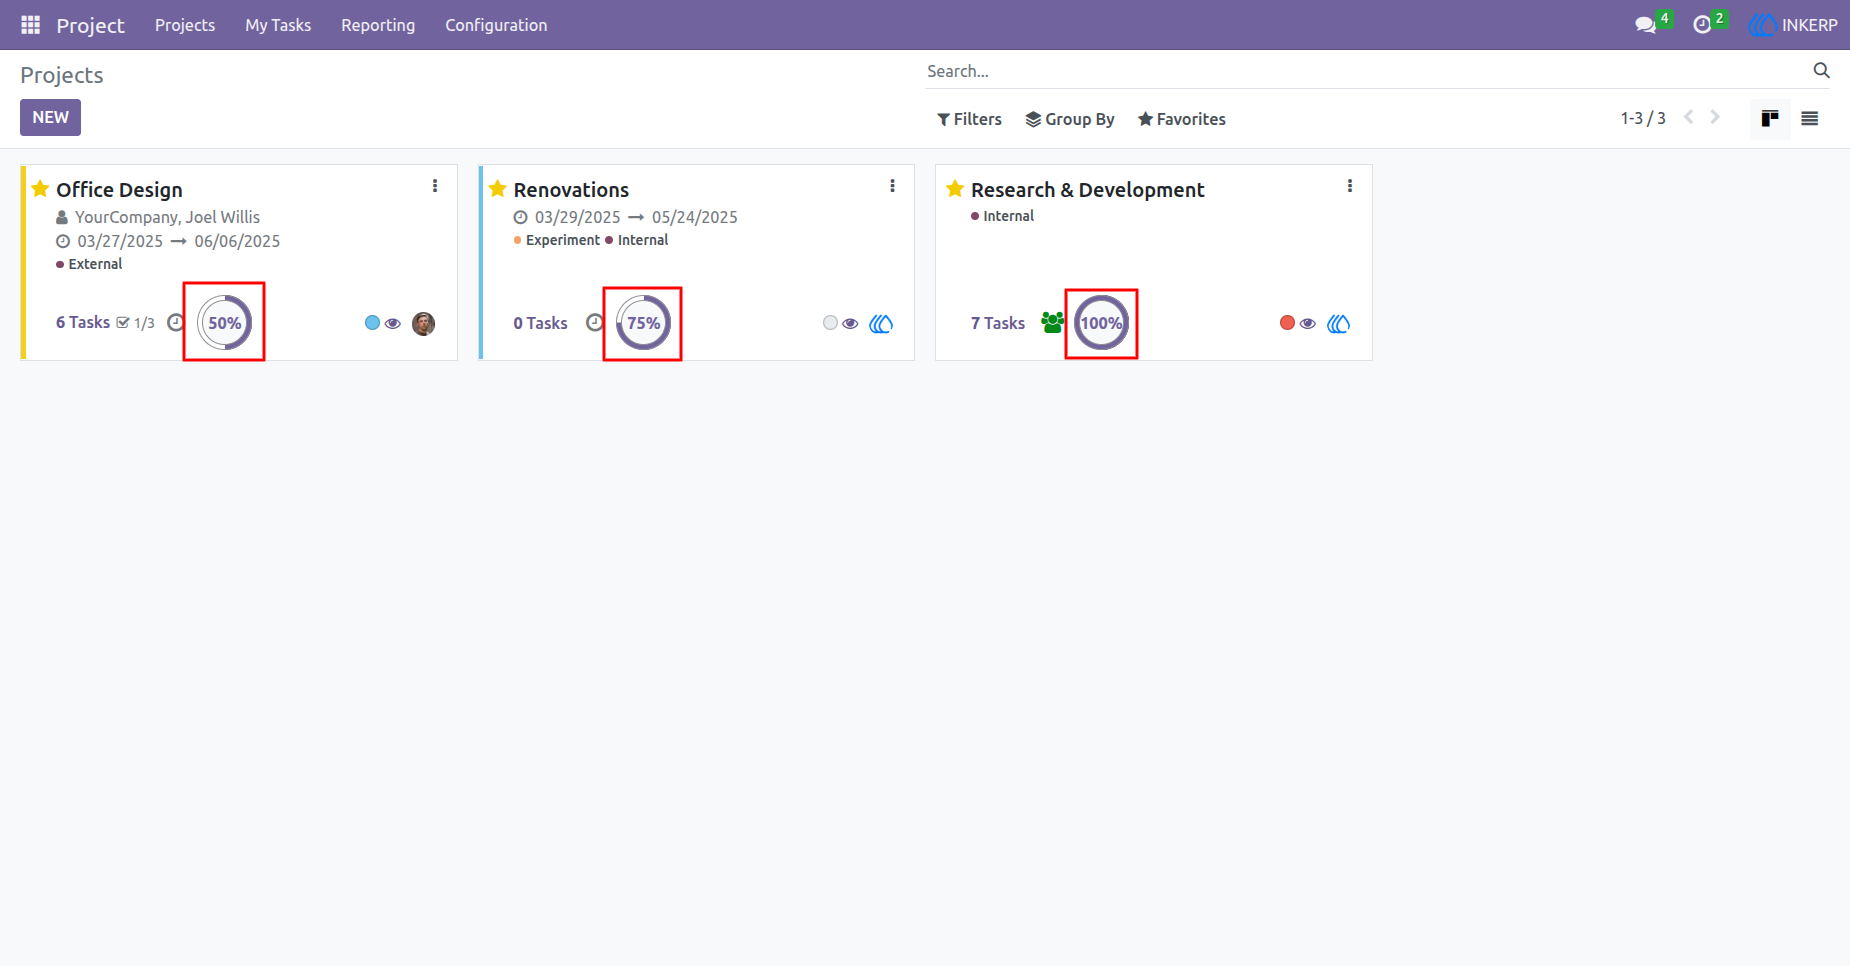Viewport: 1850px width, 966px height.
Task: Click the red status dot on Research & Development
Action: click(x=1287, y=322)
